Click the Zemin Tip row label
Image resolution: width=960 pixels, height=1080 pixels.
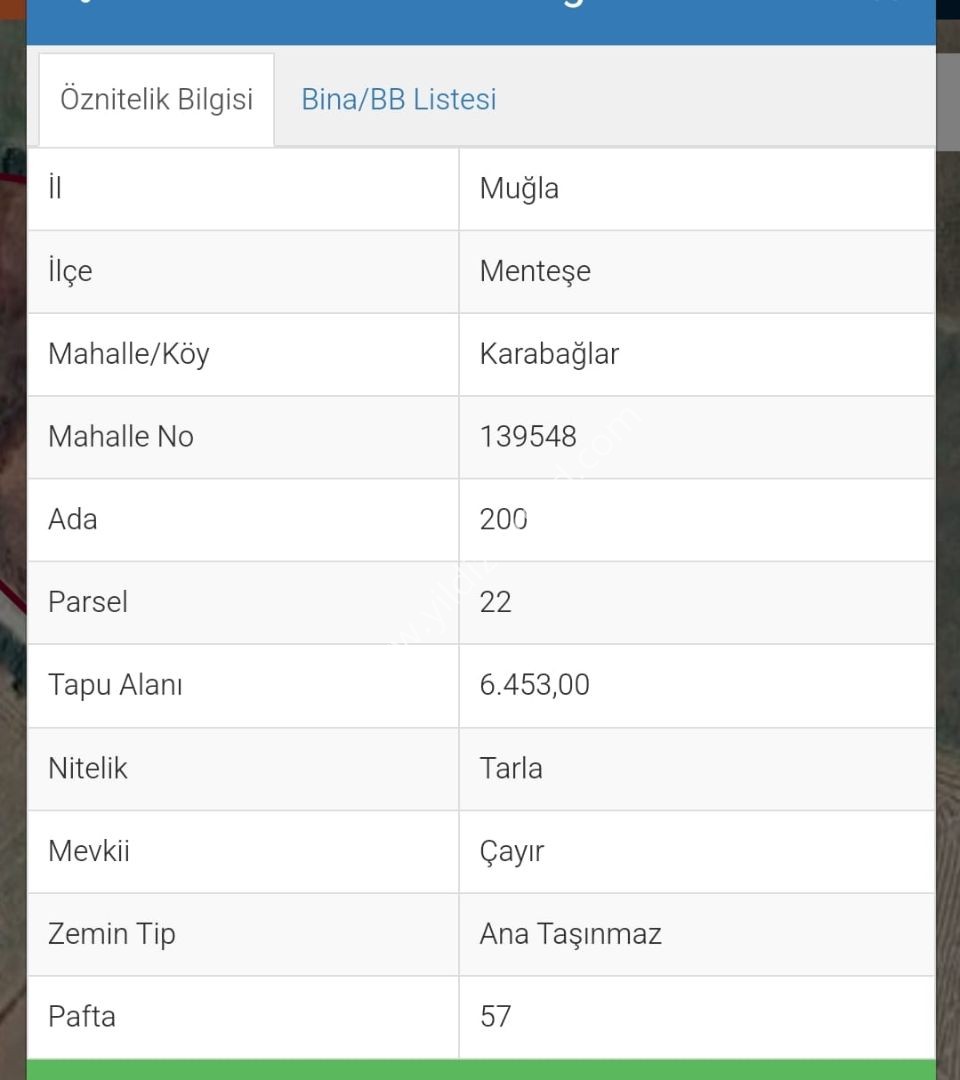[112, 935]
